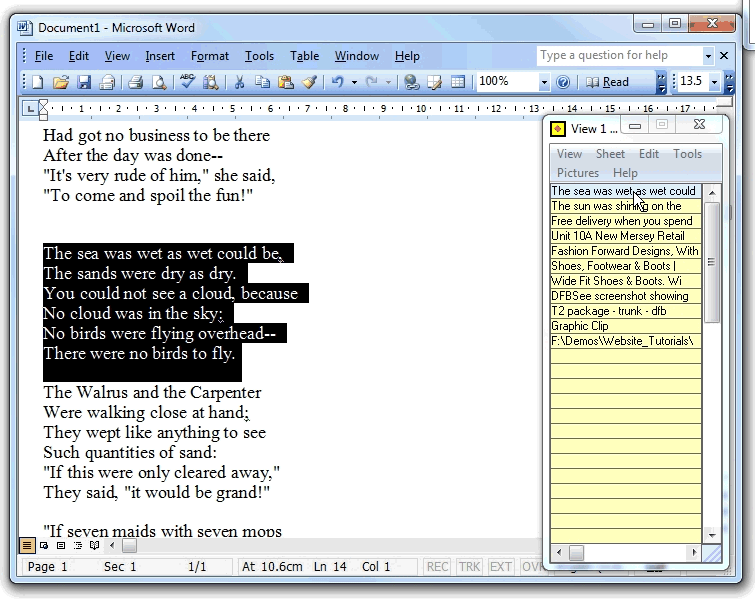This screenshot has height=604, width=755.
Task: Open the Undo history dropdown arrow
Action: pos(354,83)
